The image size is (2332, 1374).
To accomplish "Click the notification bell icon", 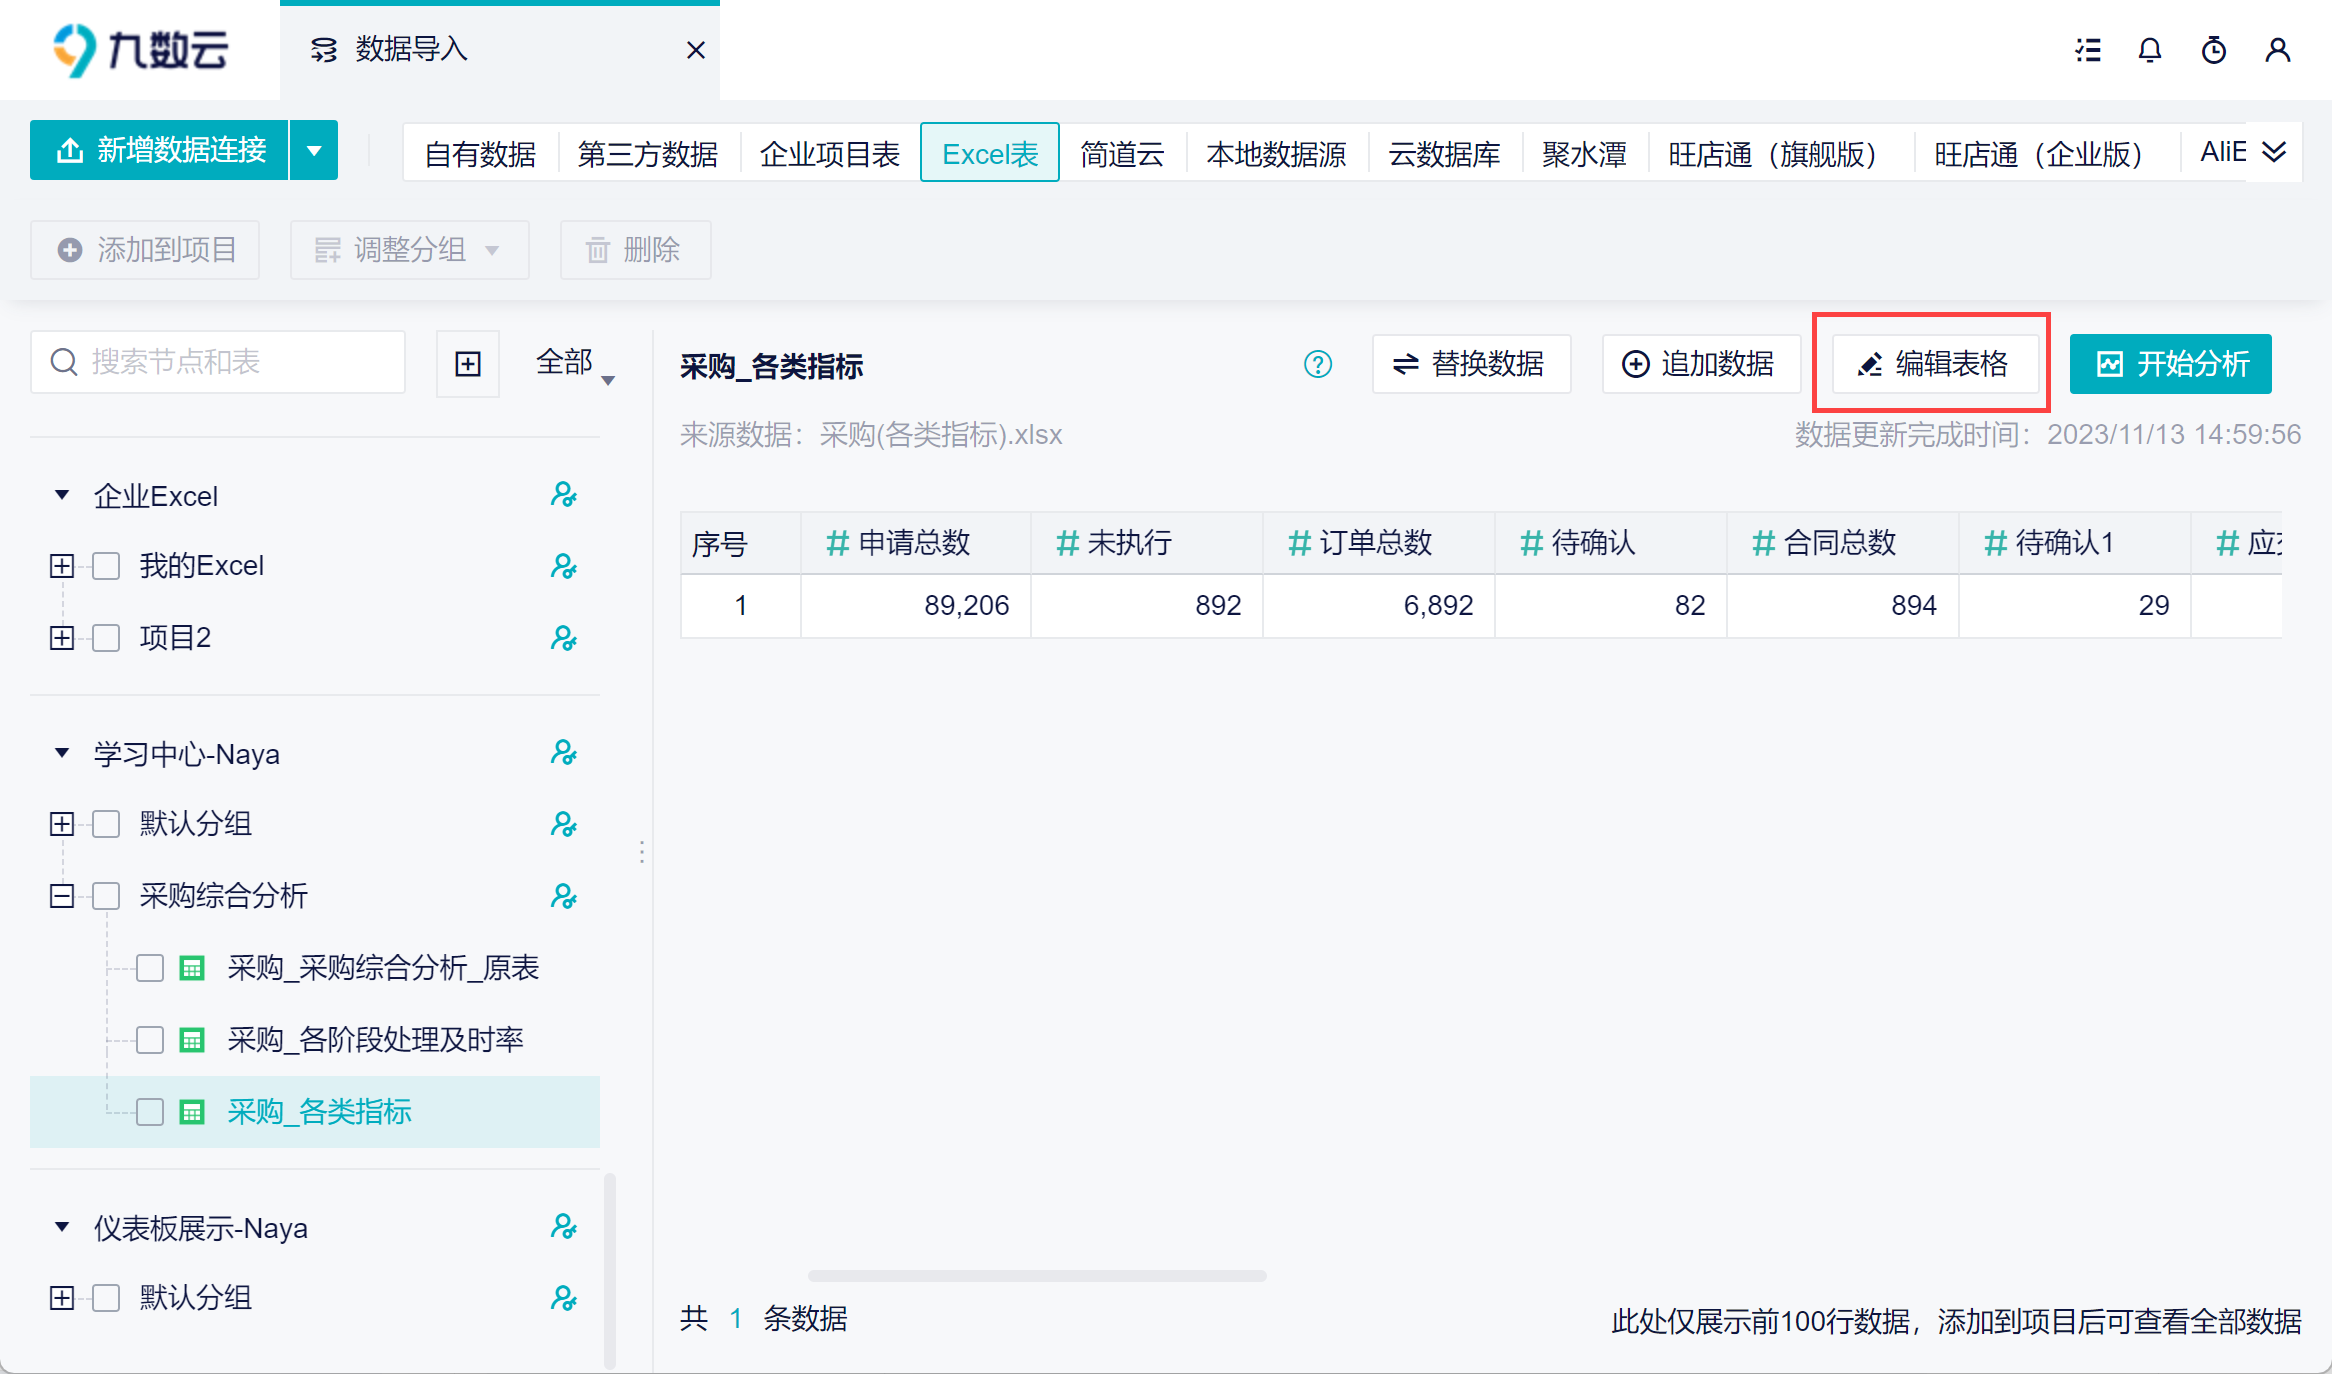I will click(x=2150, y=50).
